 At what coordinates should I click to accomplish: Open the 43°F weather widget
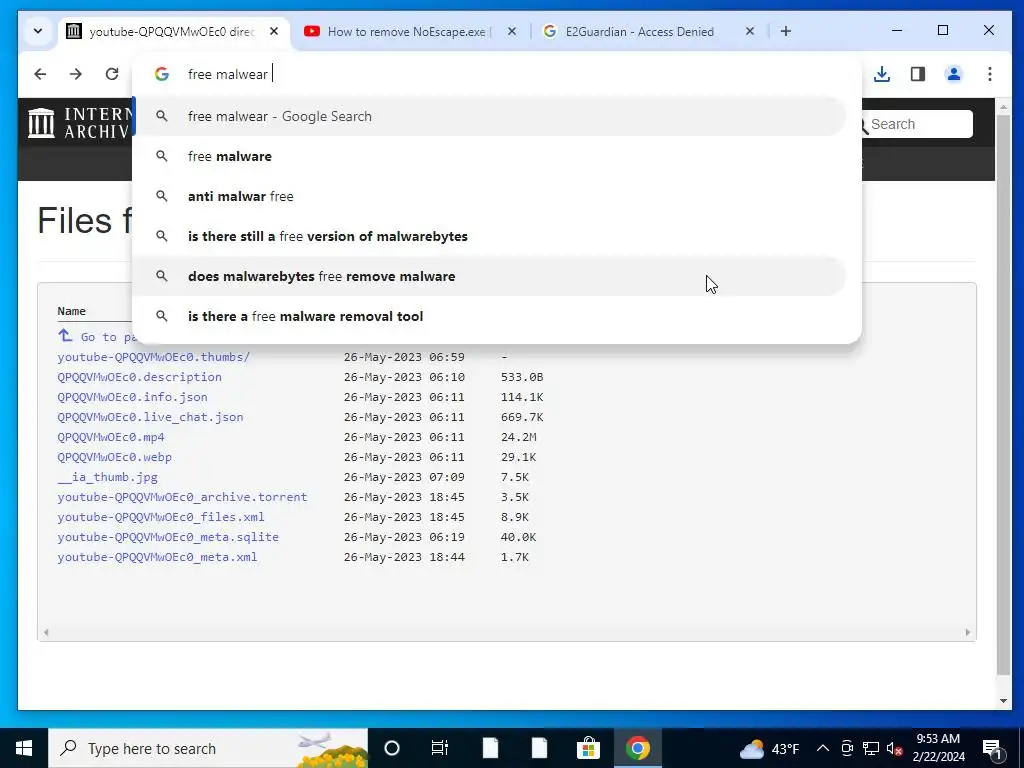click(x=769, y=748)
